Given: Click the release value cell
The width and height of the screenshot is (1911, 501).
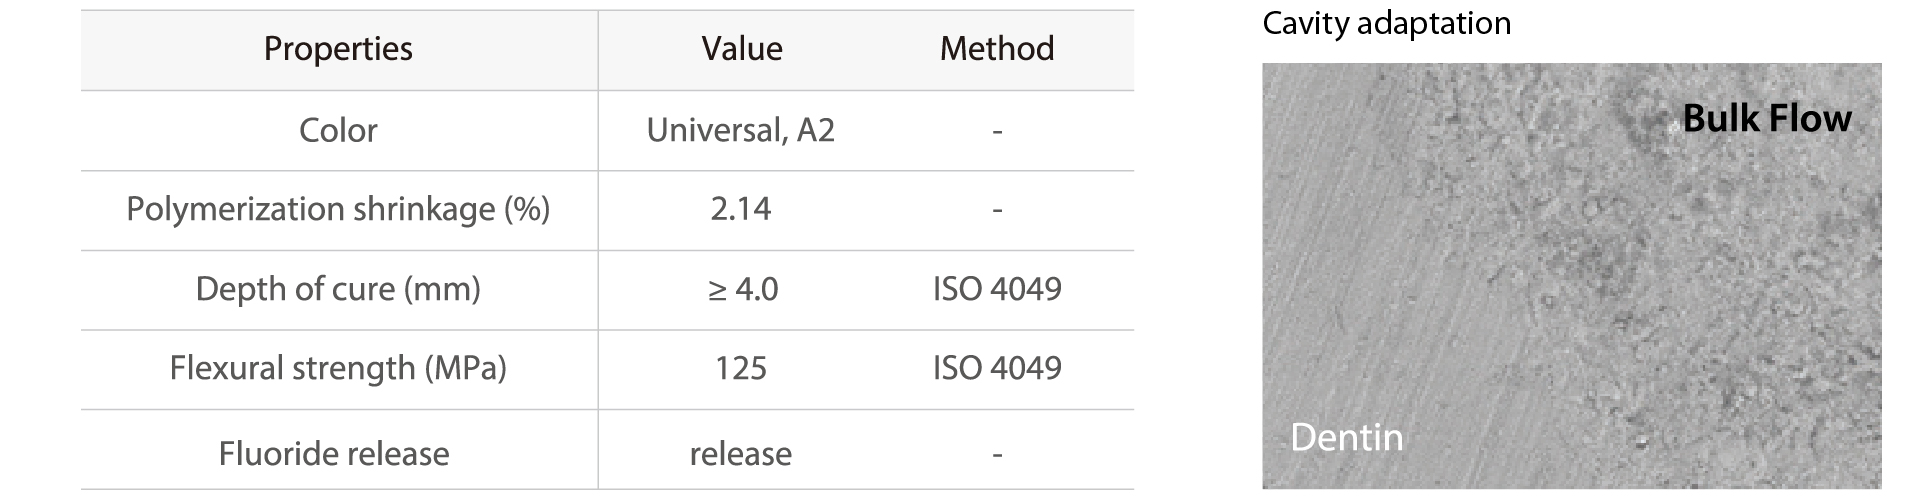Looking at the screenshot, I should pyautogui.click(x=741, y=454).
